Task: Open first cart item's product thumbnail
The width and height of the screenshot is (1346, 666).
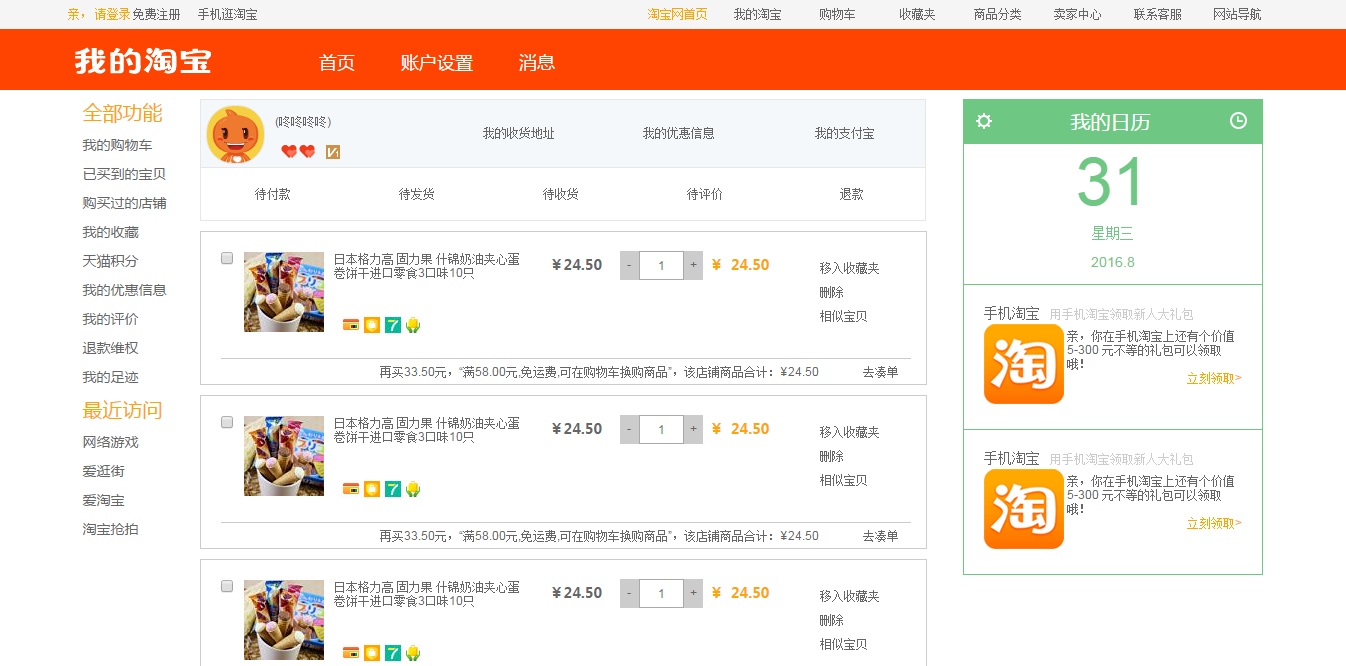Action: pyautogui.click(x=284, y=292)
